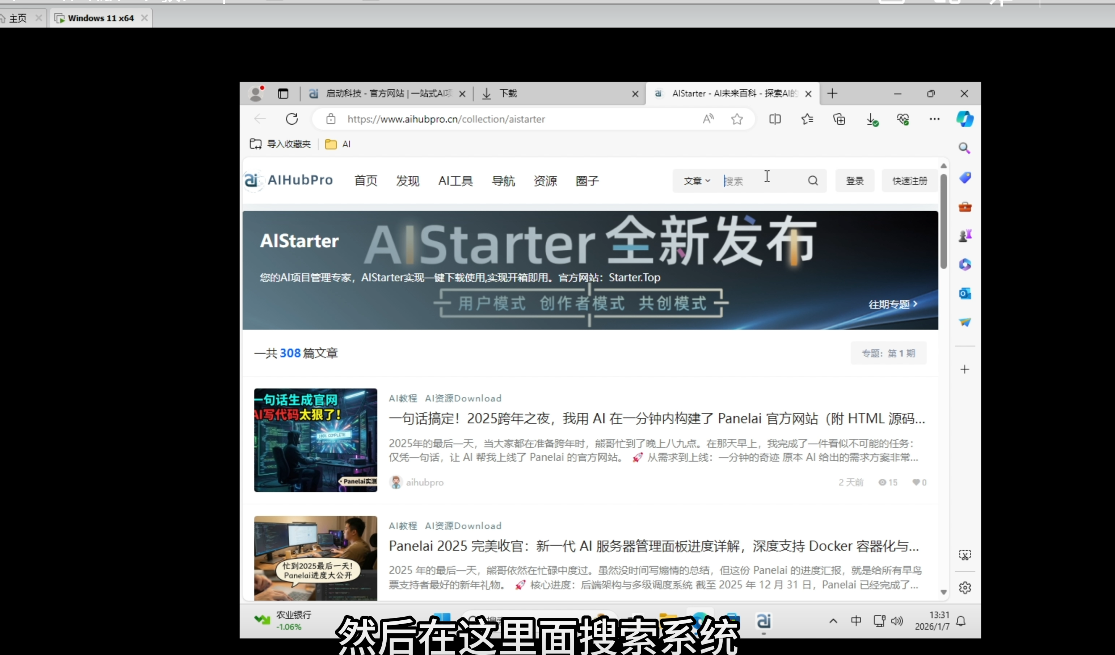Reload the page with the refresh icon

click(292, 119)
